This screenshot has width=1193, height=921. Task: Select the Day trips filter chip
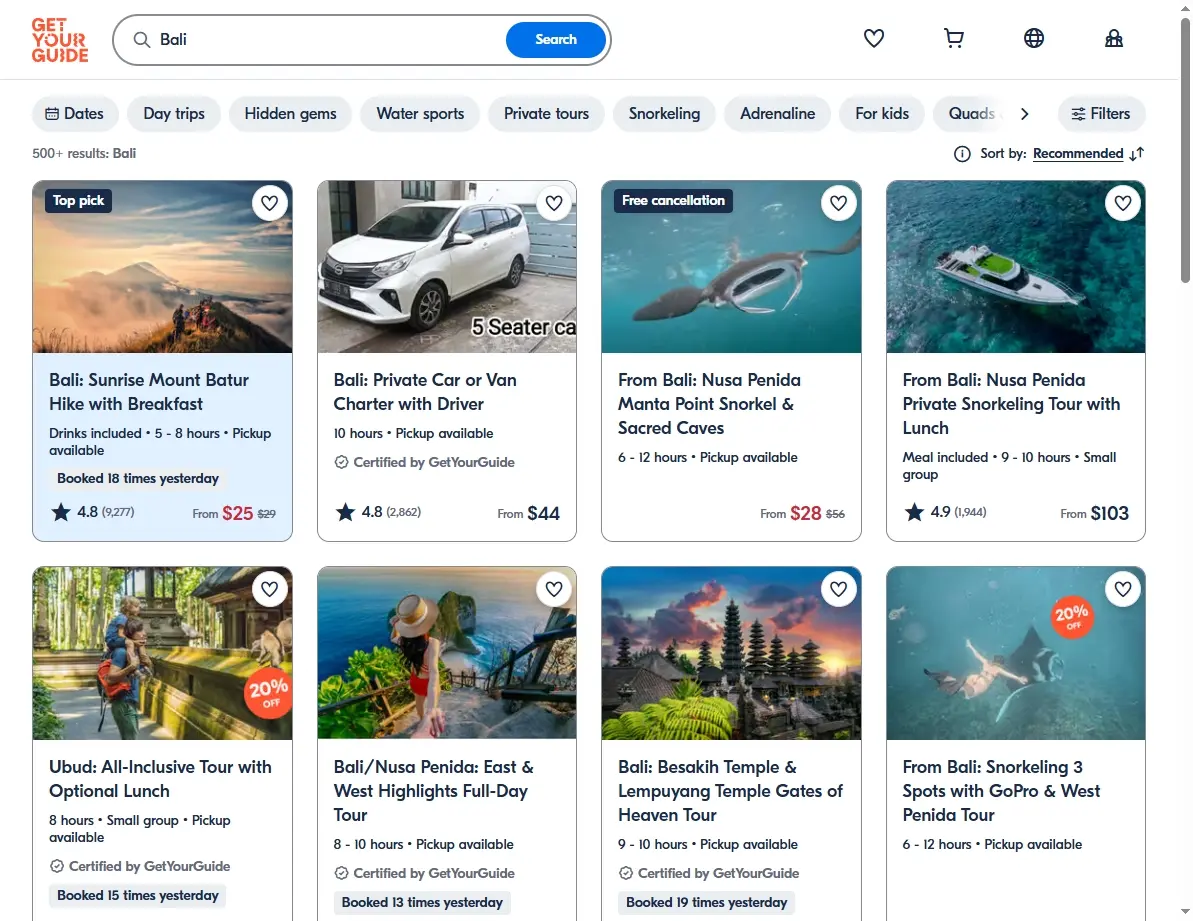point(174,114)
